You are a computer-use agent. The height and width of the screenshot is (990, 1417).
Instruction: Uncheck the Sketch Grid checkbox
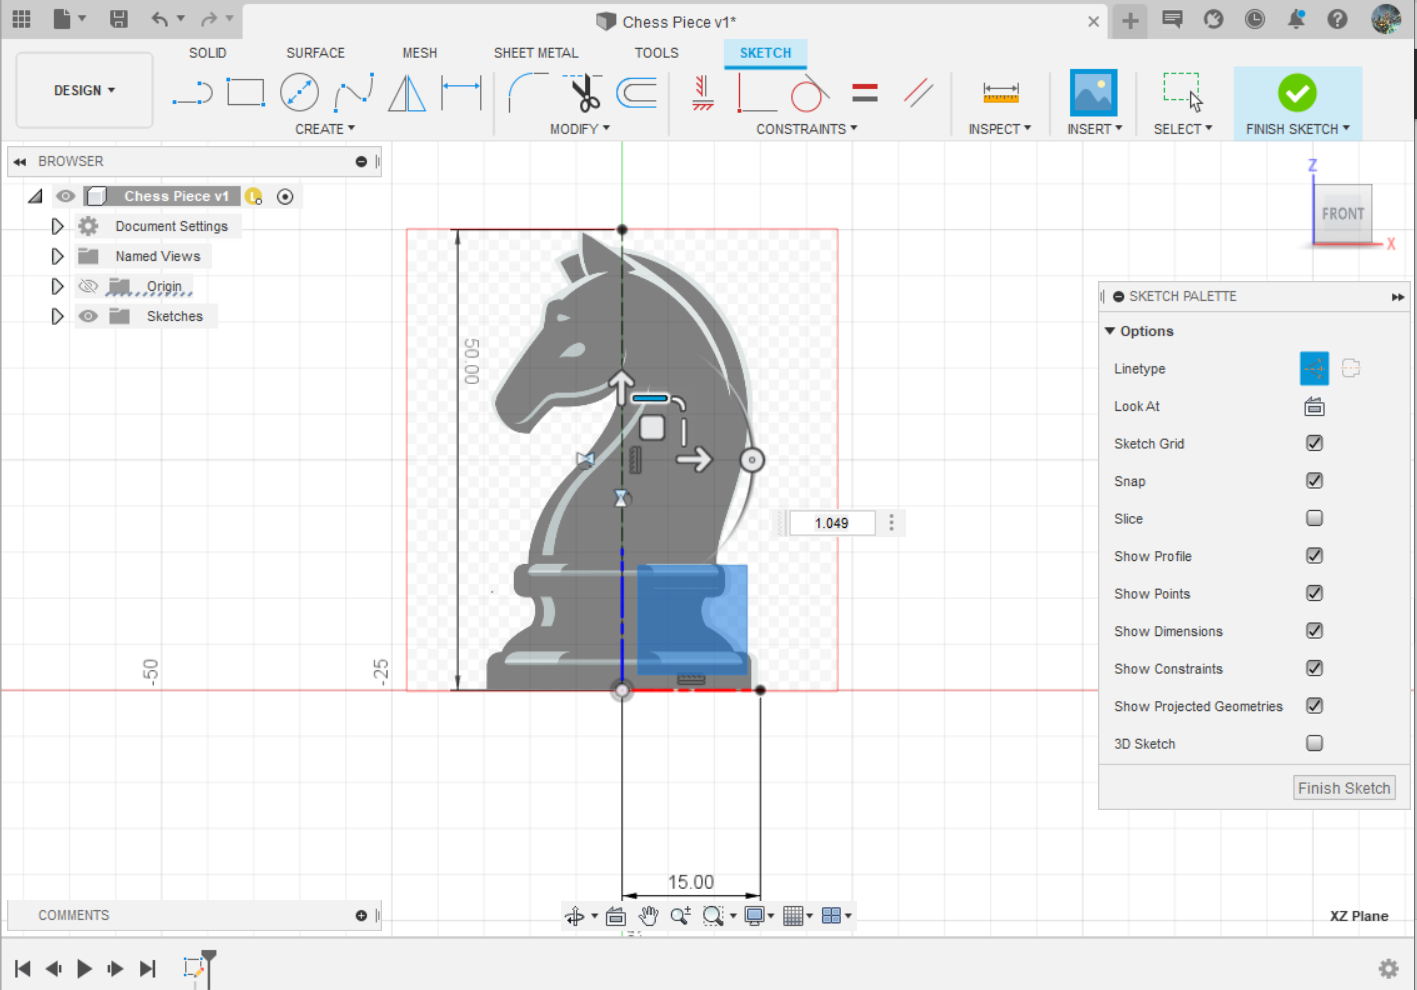[1314, 443]
